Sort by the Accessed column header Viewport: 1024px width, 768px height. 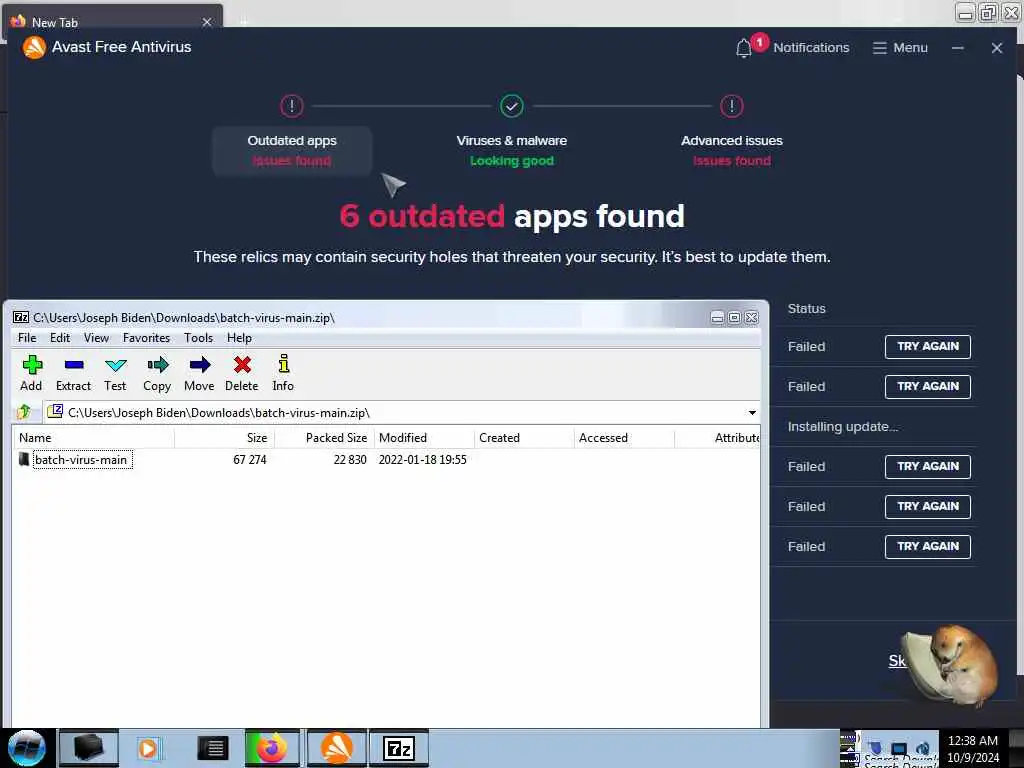click(x=624, y=438)
